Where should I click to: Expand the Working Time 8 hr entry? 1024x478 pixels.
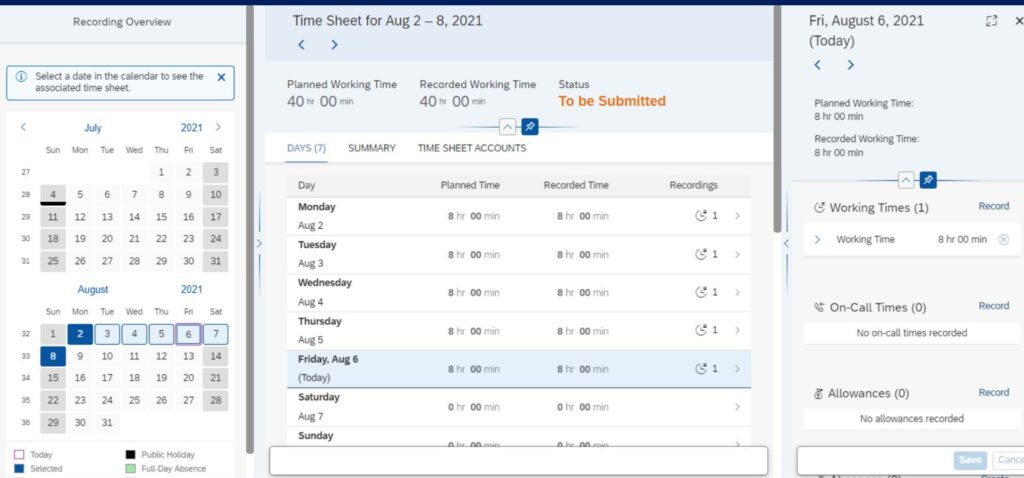point(818,240)
